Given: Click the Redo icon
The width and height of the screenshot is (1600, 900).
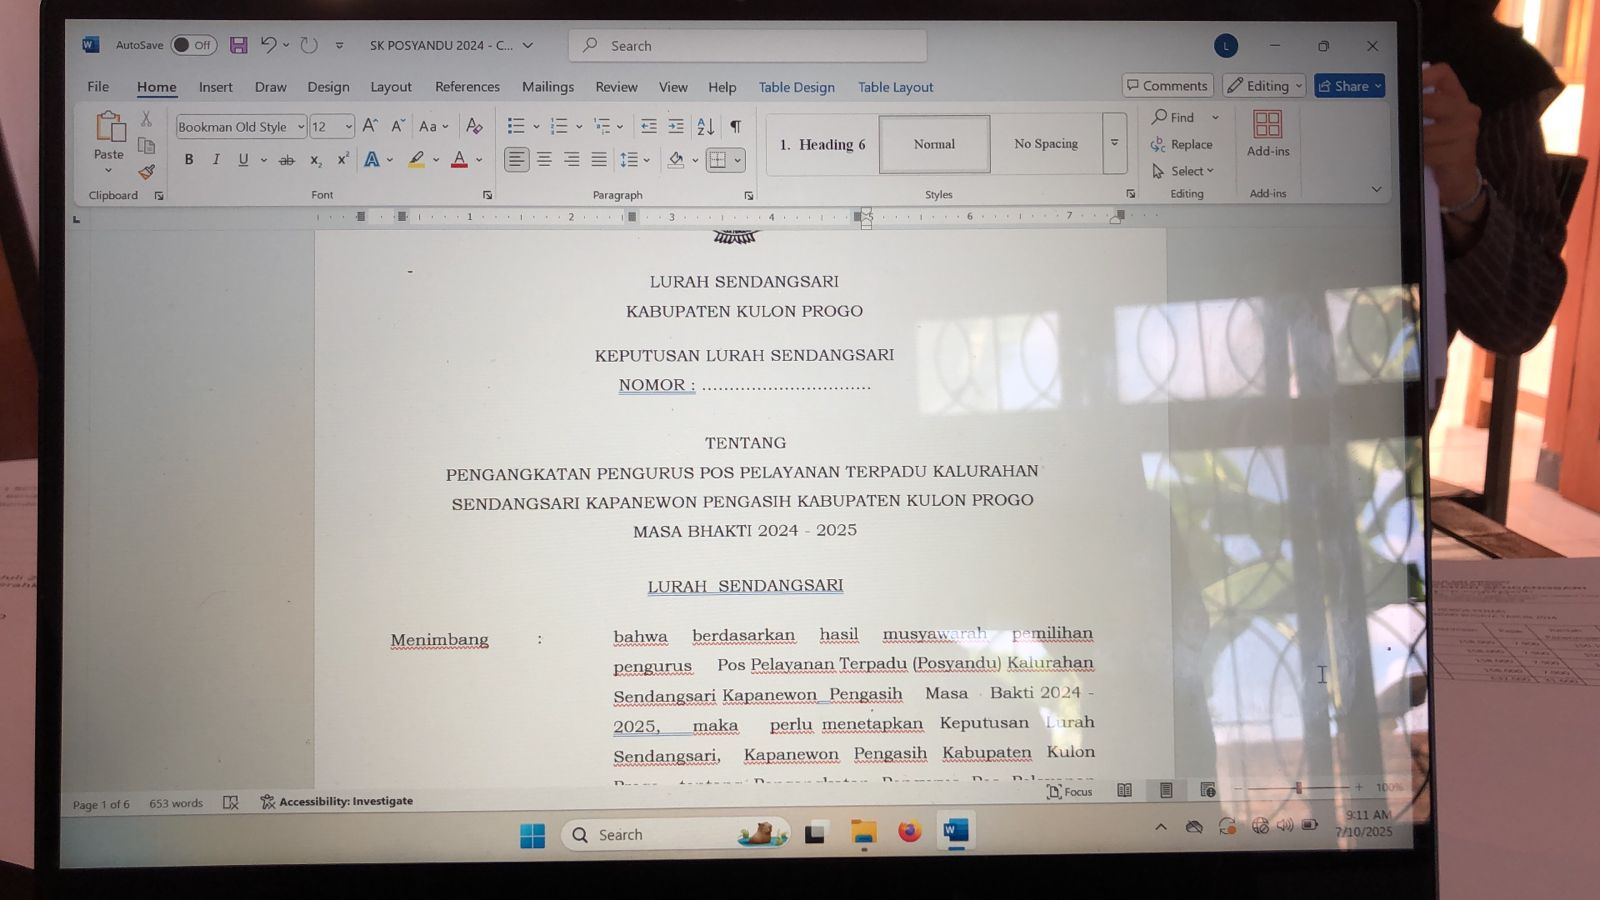Looking at the screenshot, I should [309, 45].
